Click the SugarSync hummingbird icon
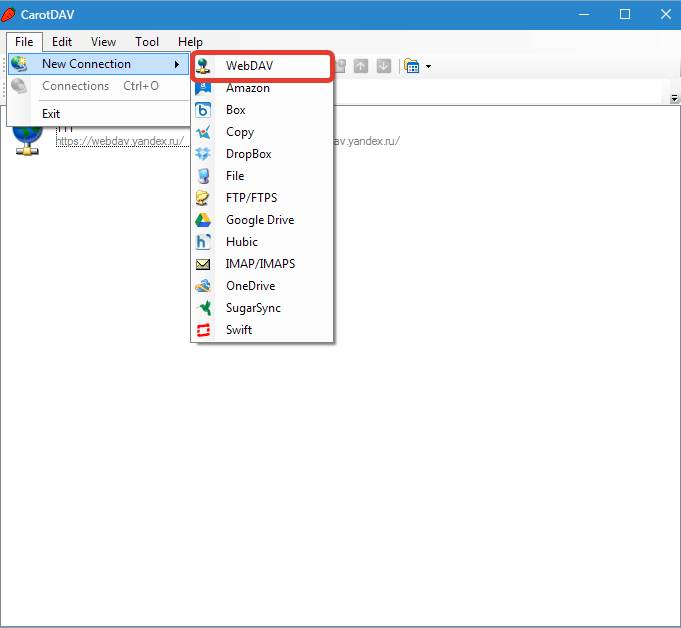The height and width of the screenshot is (628, 681). [204, 308]
